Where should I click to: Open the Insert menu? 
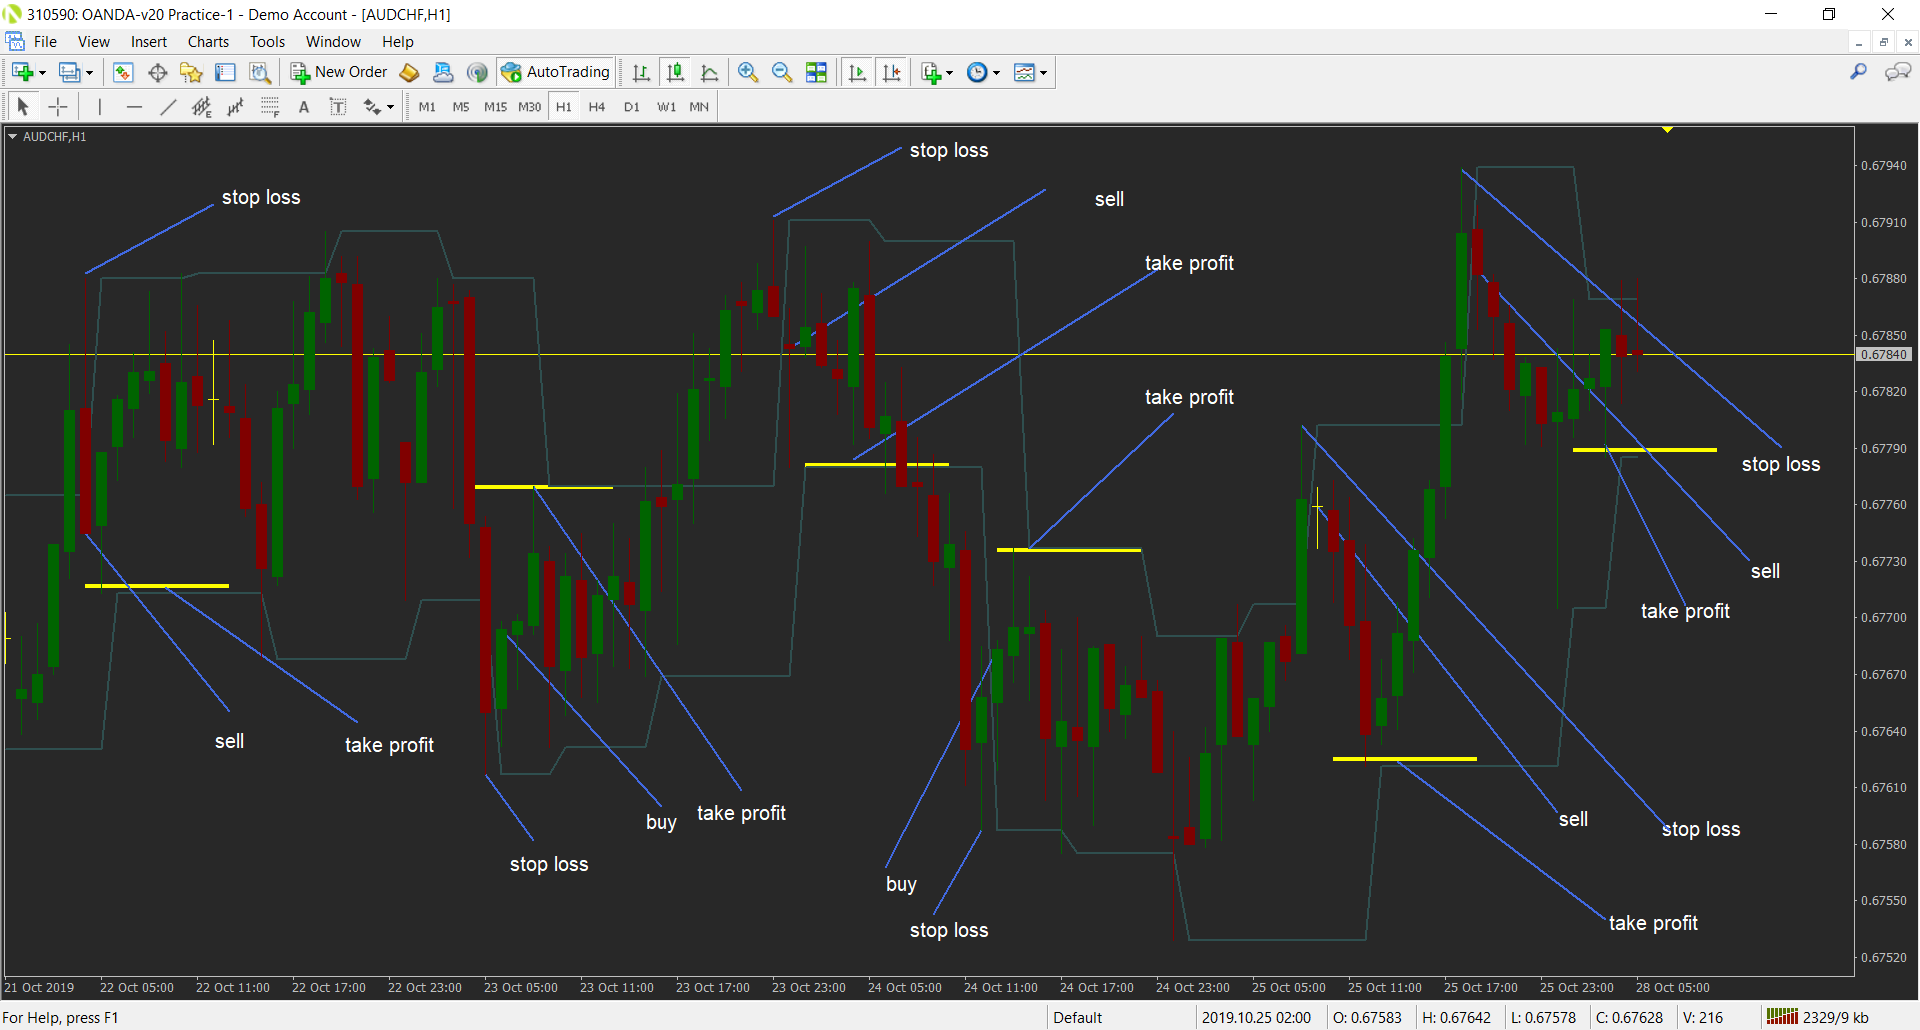tap(149, 42)
